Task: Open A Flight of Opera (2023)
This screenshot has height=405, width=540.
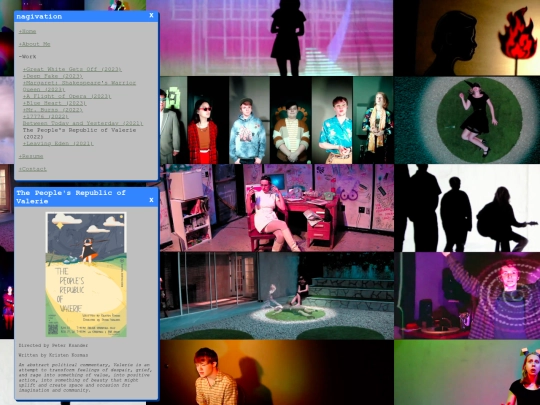Action: pyautogui.click(x=67, y=96)
